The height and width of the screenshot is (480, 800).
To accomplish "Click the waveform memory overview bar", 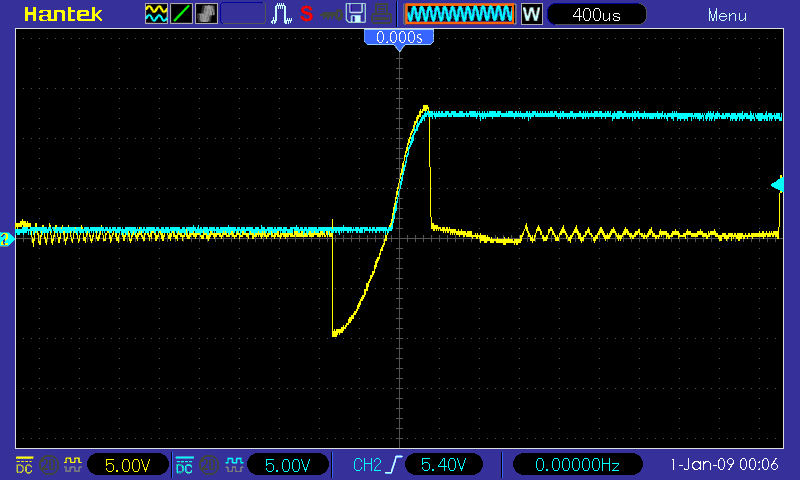I will pyautogui.click(x=459, y=14).
